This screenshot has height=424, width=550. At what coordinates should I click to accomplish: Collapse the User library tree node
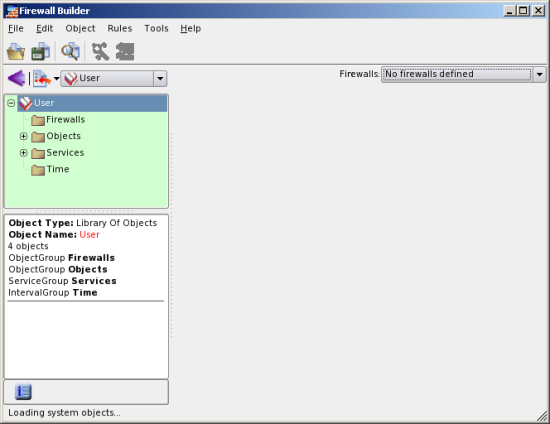tap(11, 103)
